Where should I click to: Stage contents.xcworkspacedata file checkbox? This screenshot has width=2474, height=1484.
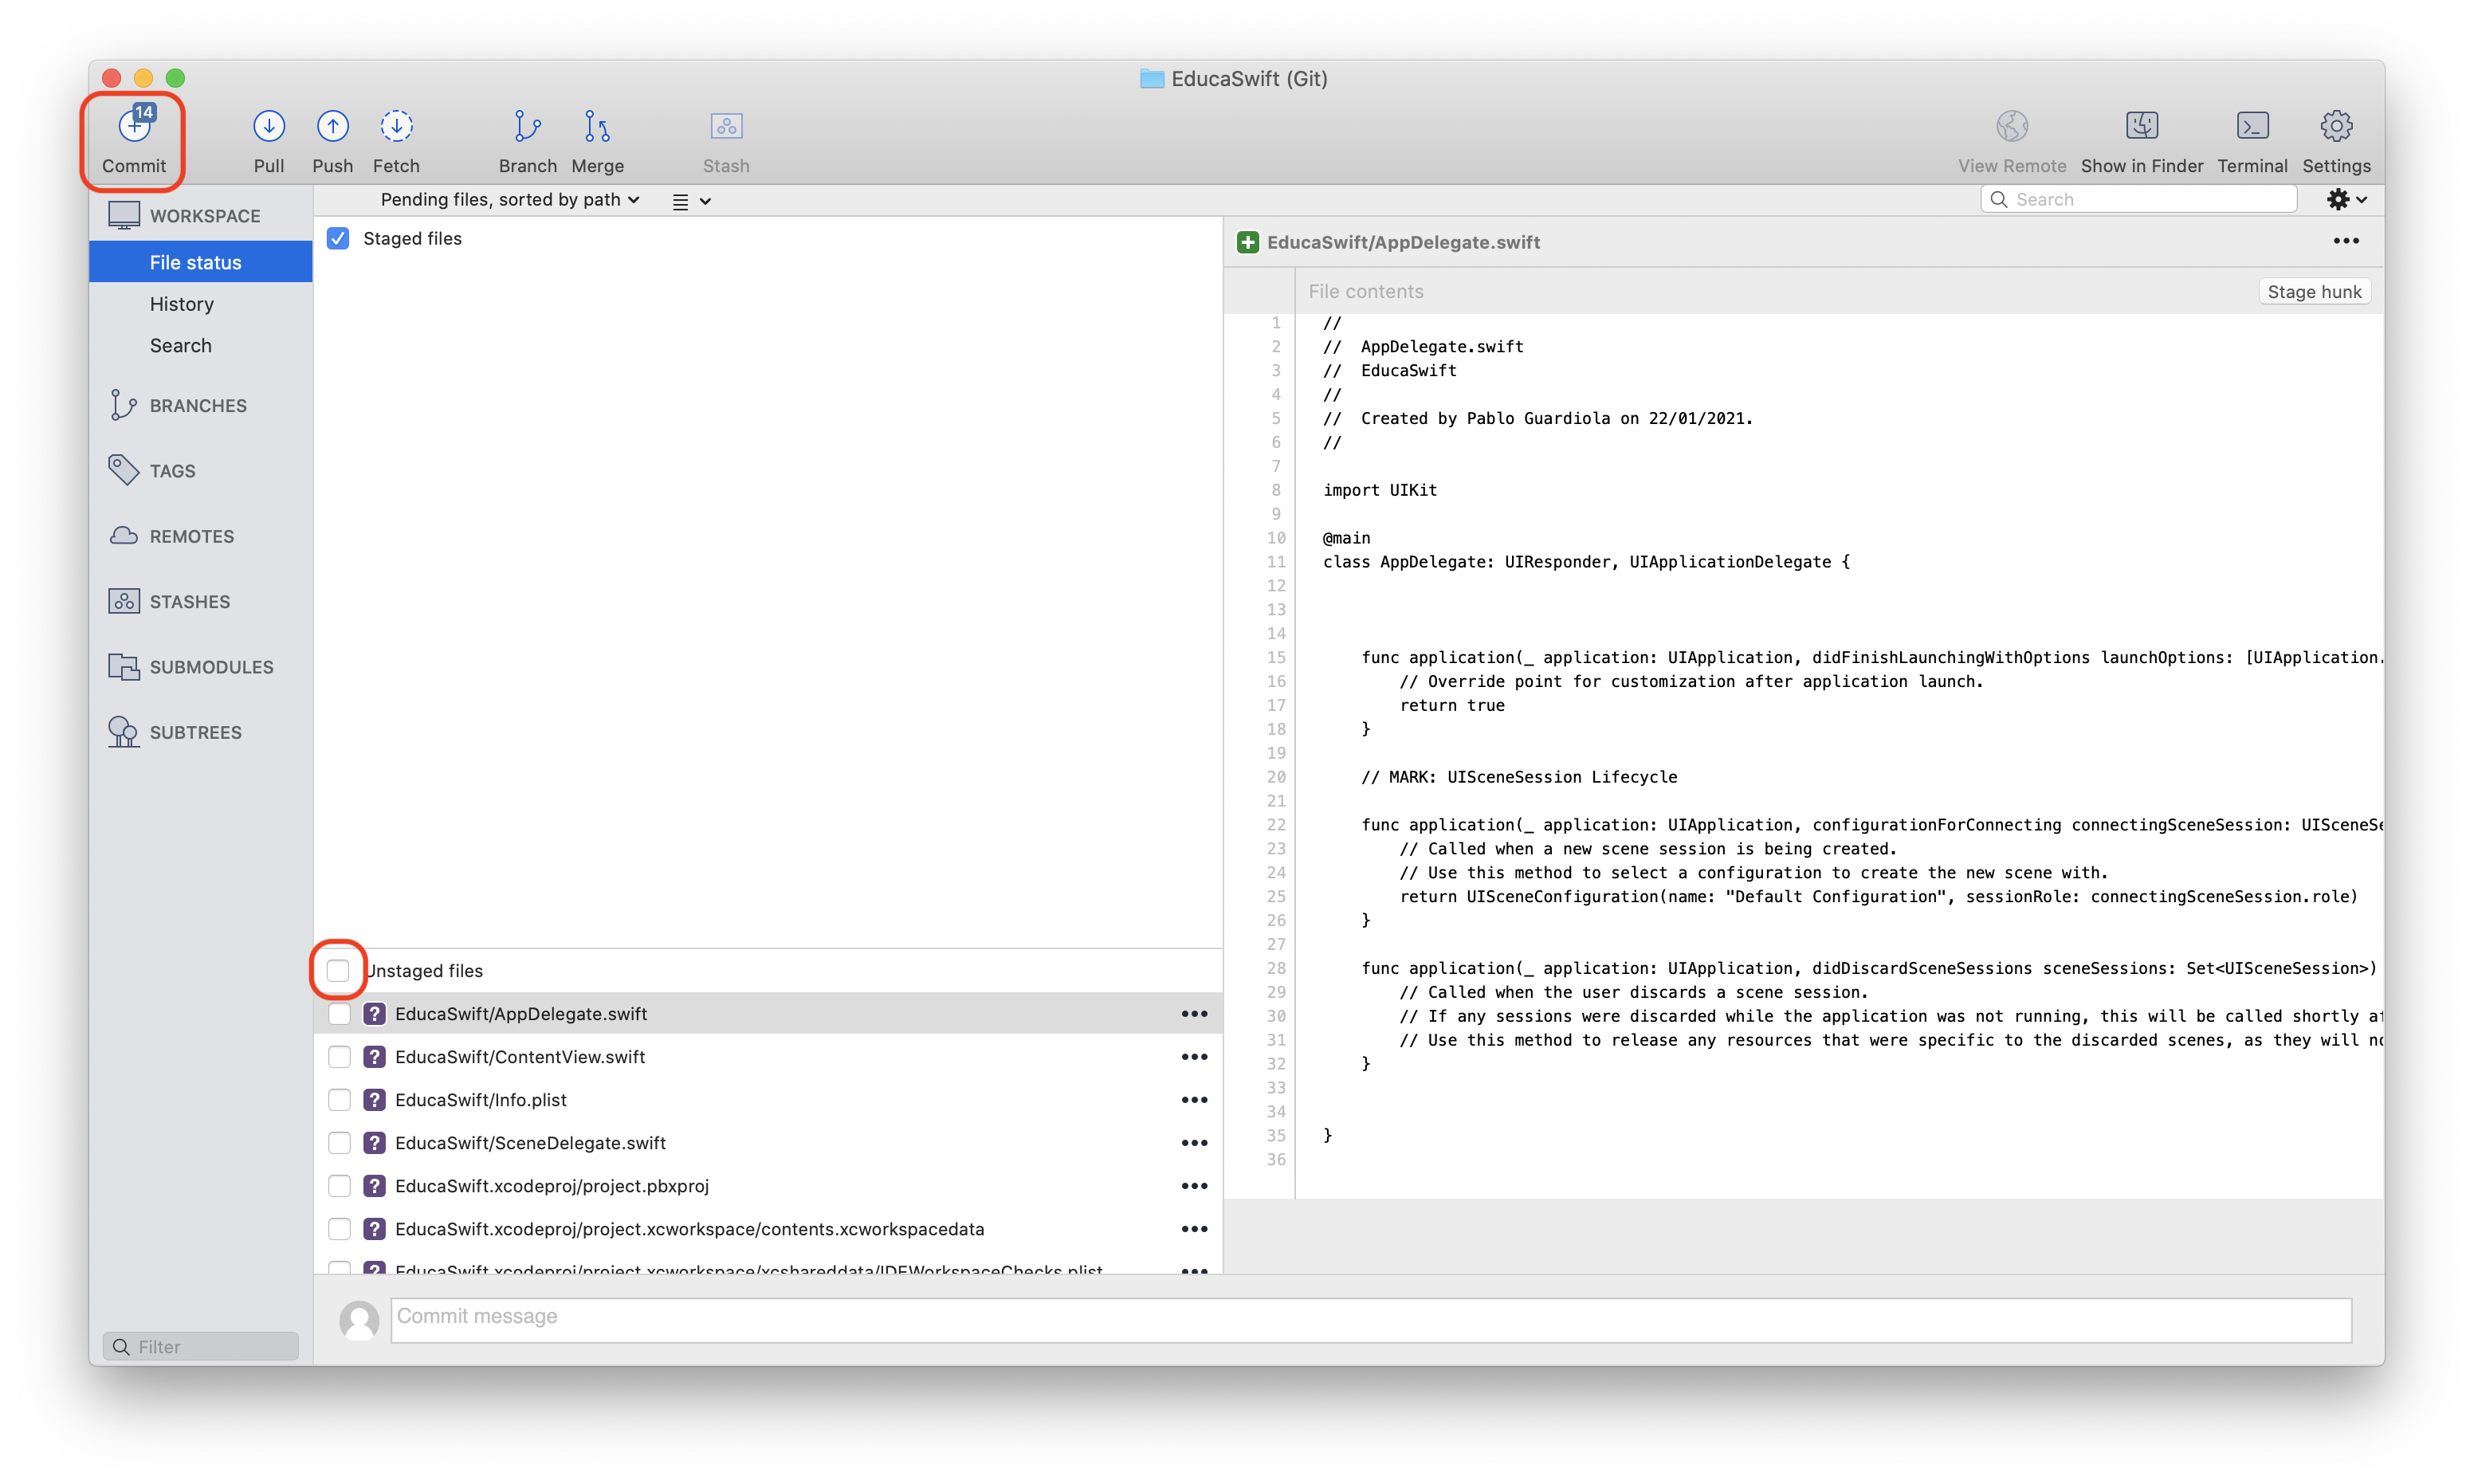[x=339, y=1228]
